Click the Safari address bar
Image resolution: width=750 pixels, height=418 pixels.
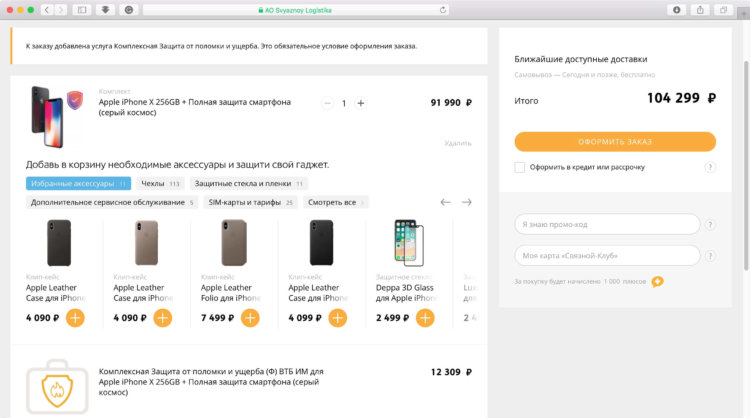click(x=296, y=10)
